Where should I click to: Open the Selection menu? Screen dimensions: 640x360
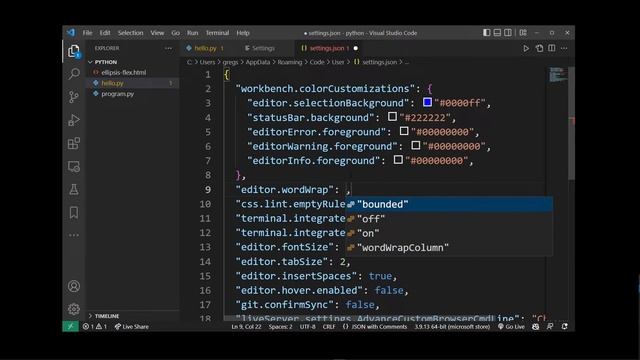[x=131, y=33]
